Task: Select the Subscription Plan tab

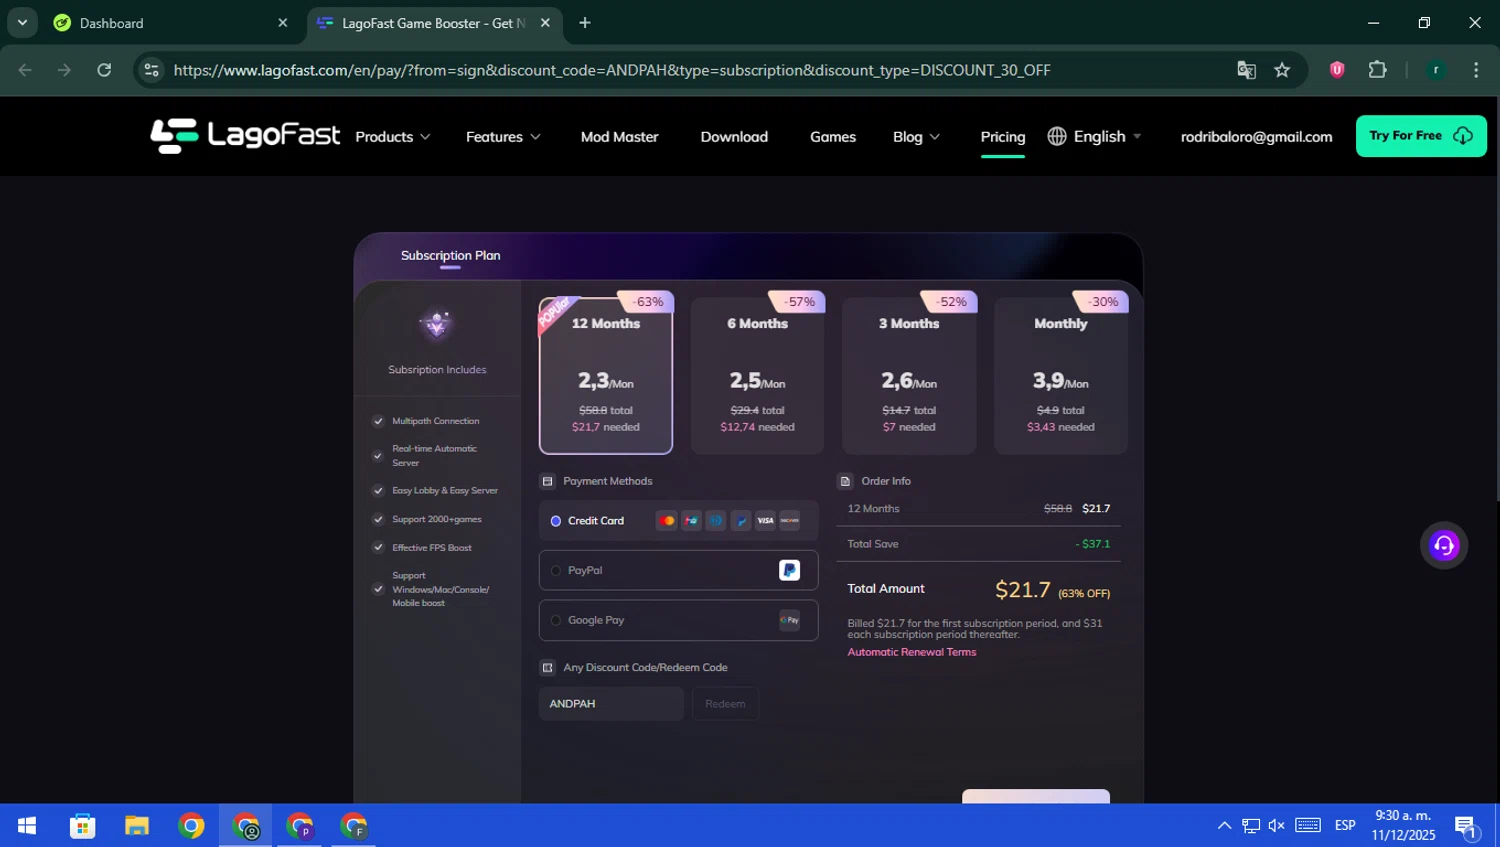Action: coord(450,256)
